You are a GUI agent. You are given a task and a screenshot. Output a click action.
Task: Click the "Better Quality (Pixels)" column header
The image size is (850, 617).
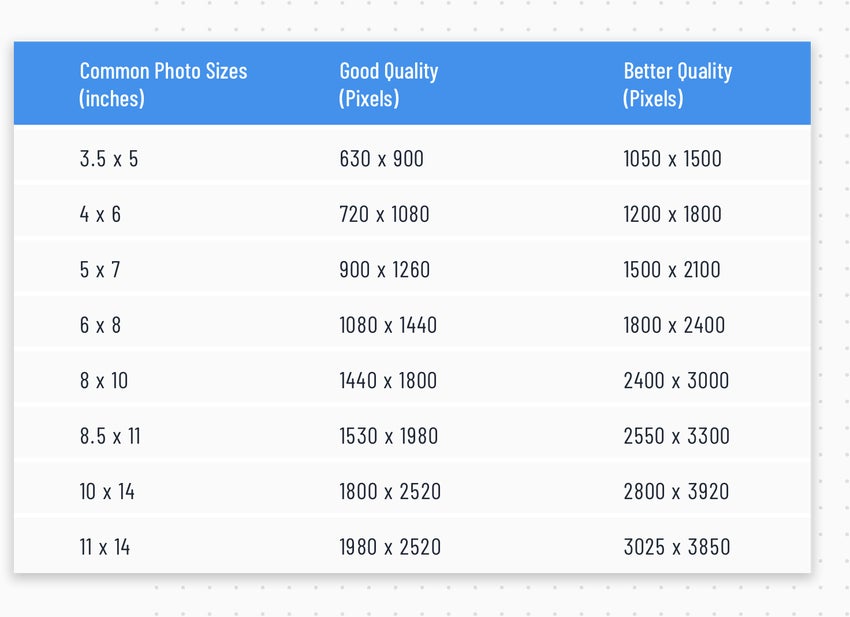pos(677,84)
